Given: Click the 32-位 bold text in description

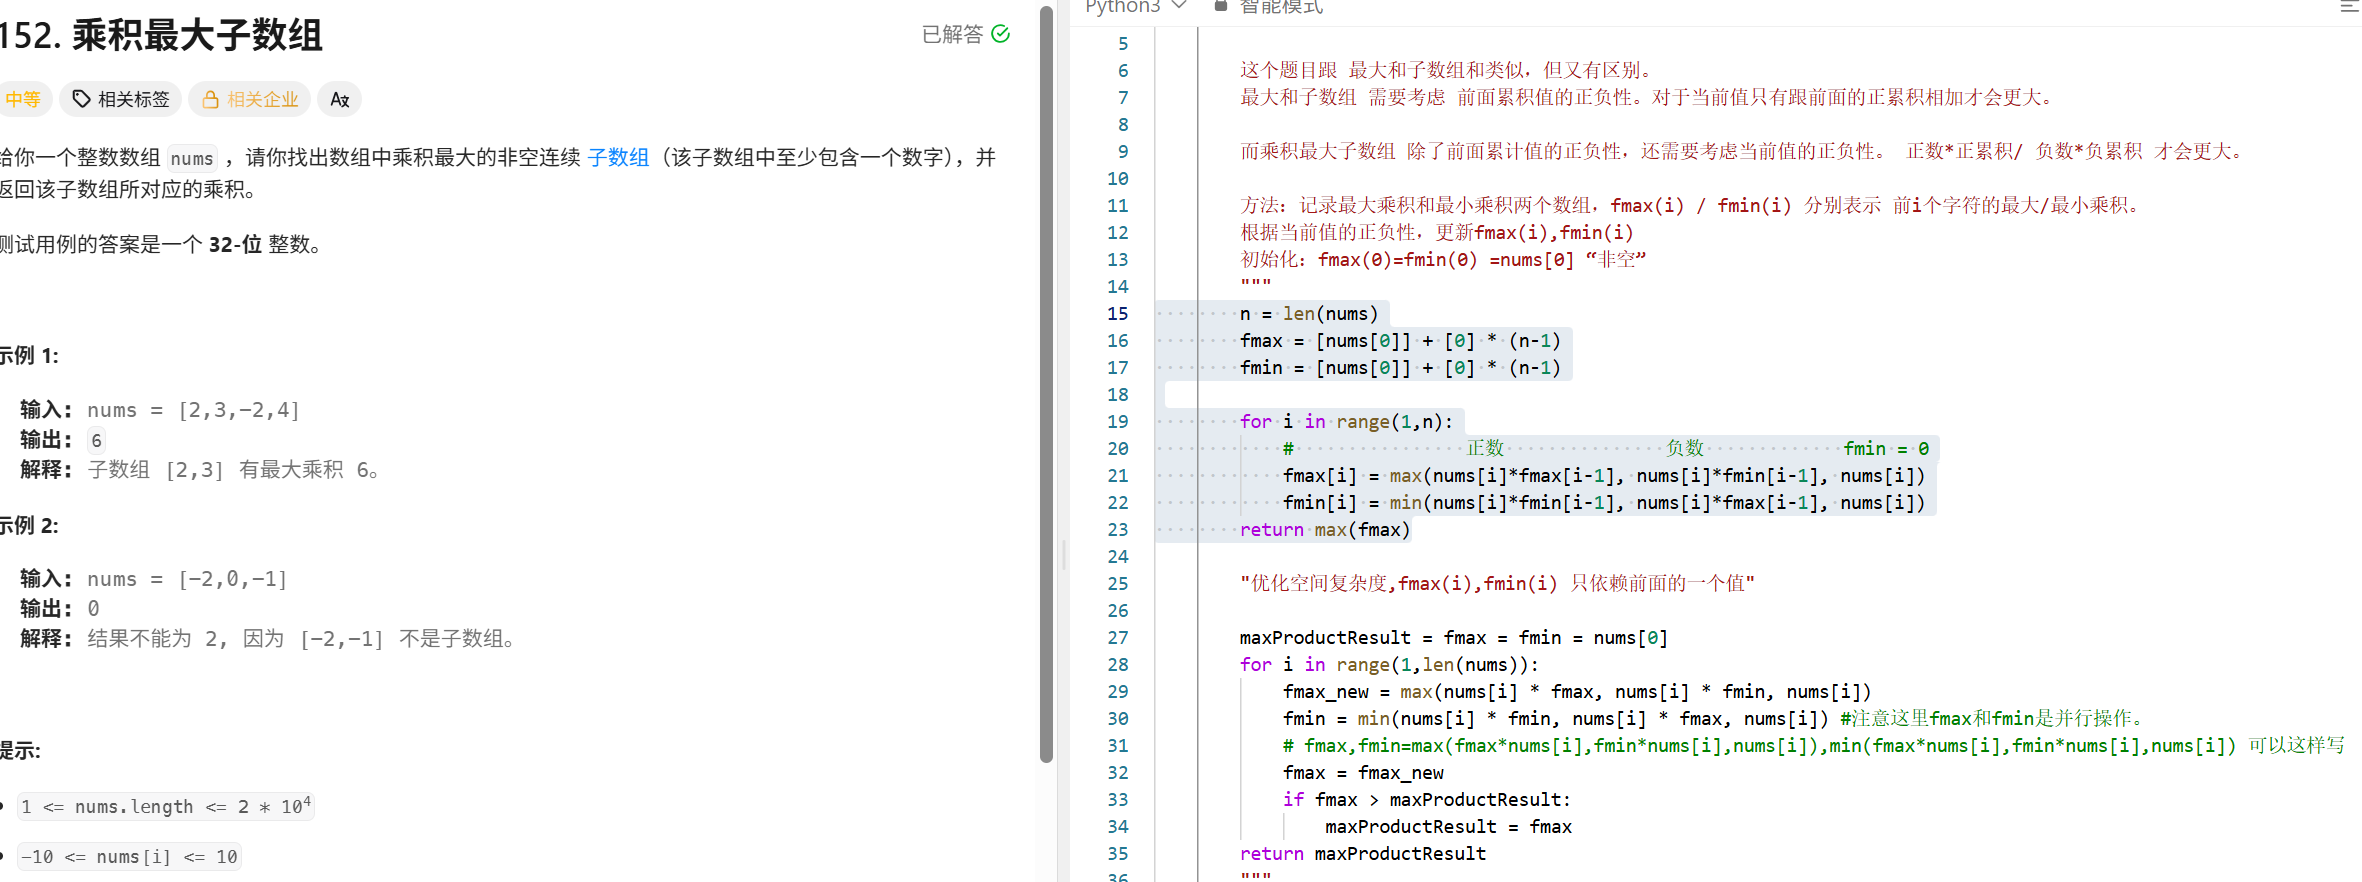Looking at the screenshot, I should point(235,245).
